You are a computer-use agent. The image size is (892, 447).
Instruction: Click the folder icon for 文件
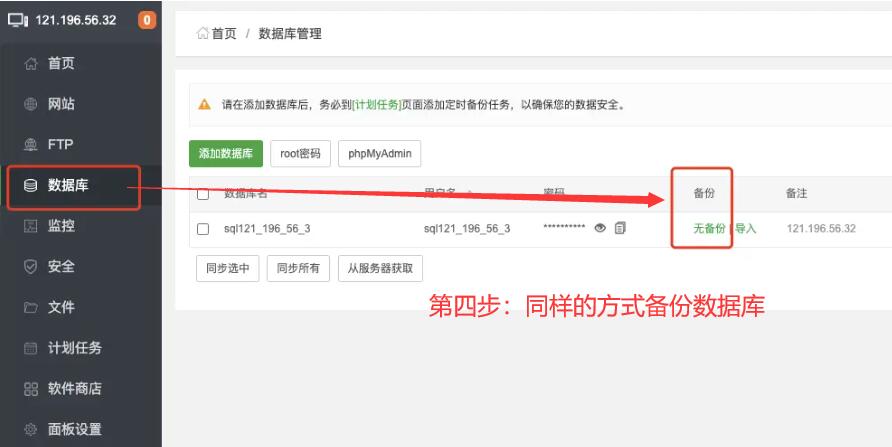pyautogui.click(x=30, y=307)
